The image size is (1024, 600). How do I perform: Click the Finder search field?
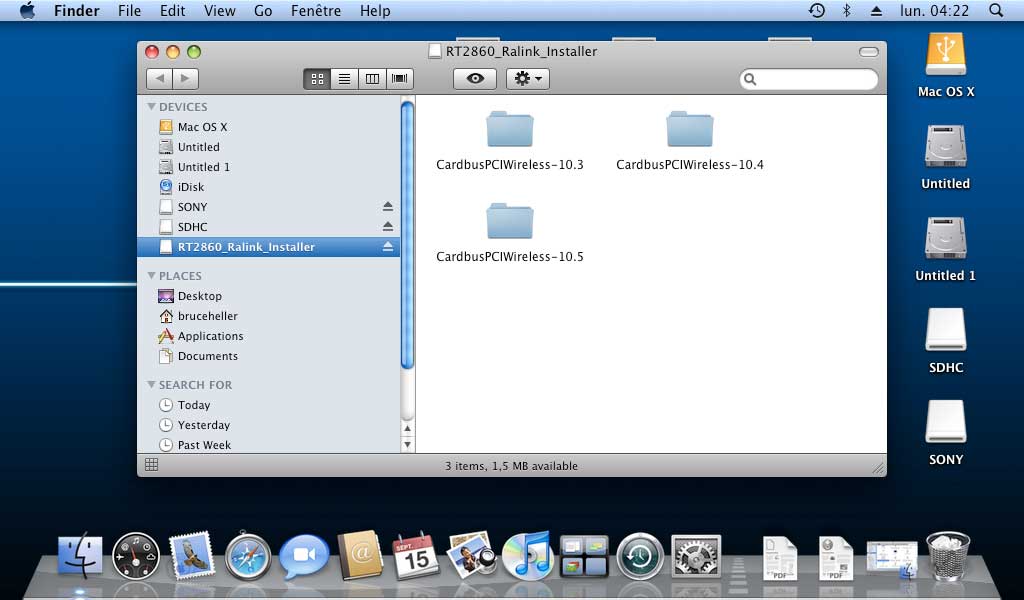(x=808, y=80)
